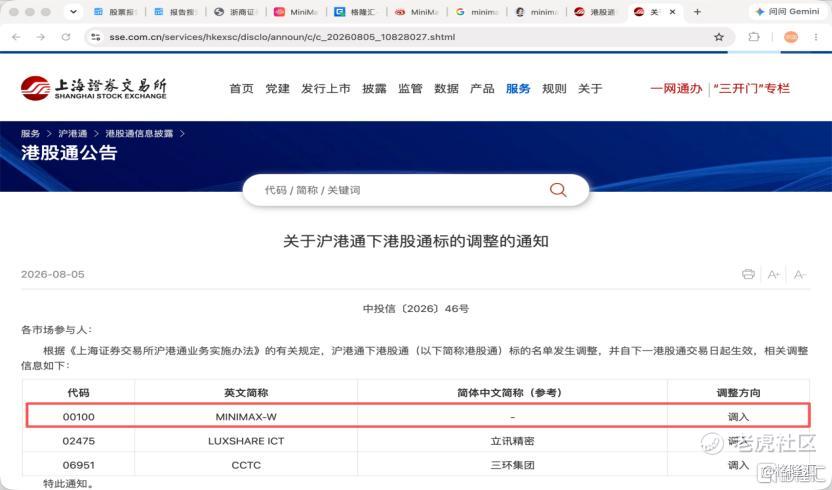832x490 pixels.
Task: Open site information icon in address bar
Action: (96, 37)
